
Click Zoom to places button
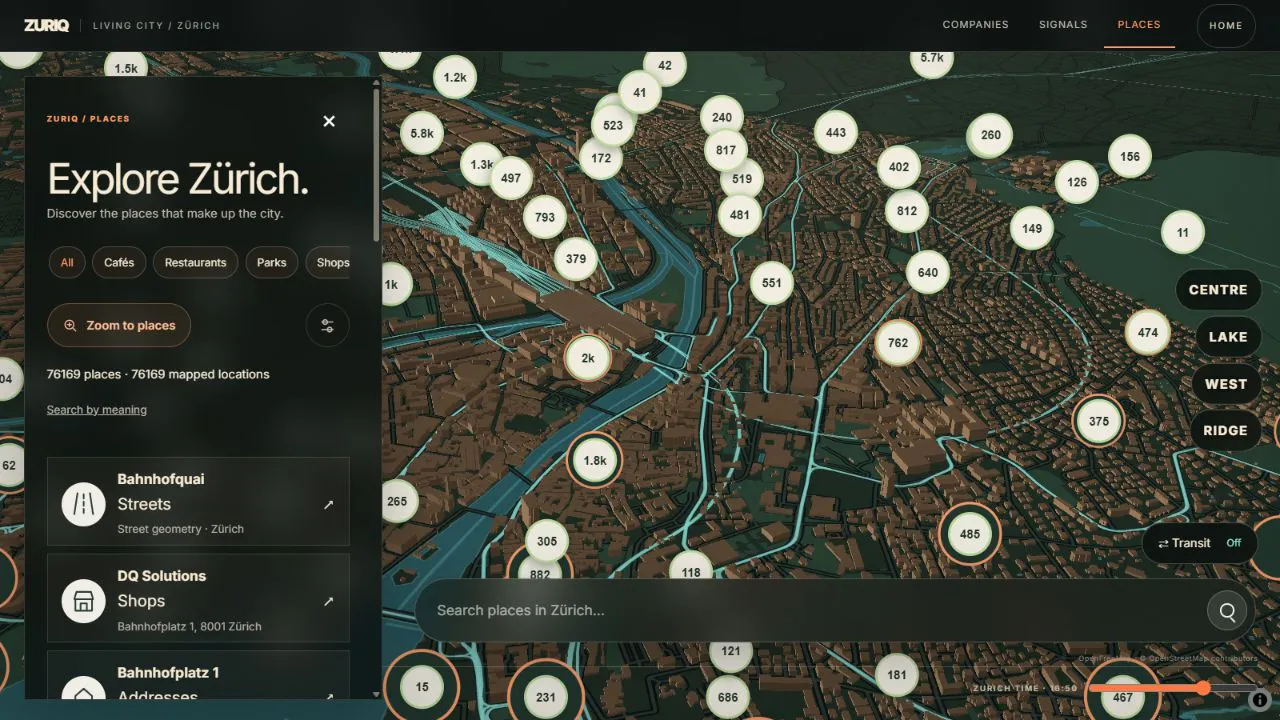coord(119,325)
